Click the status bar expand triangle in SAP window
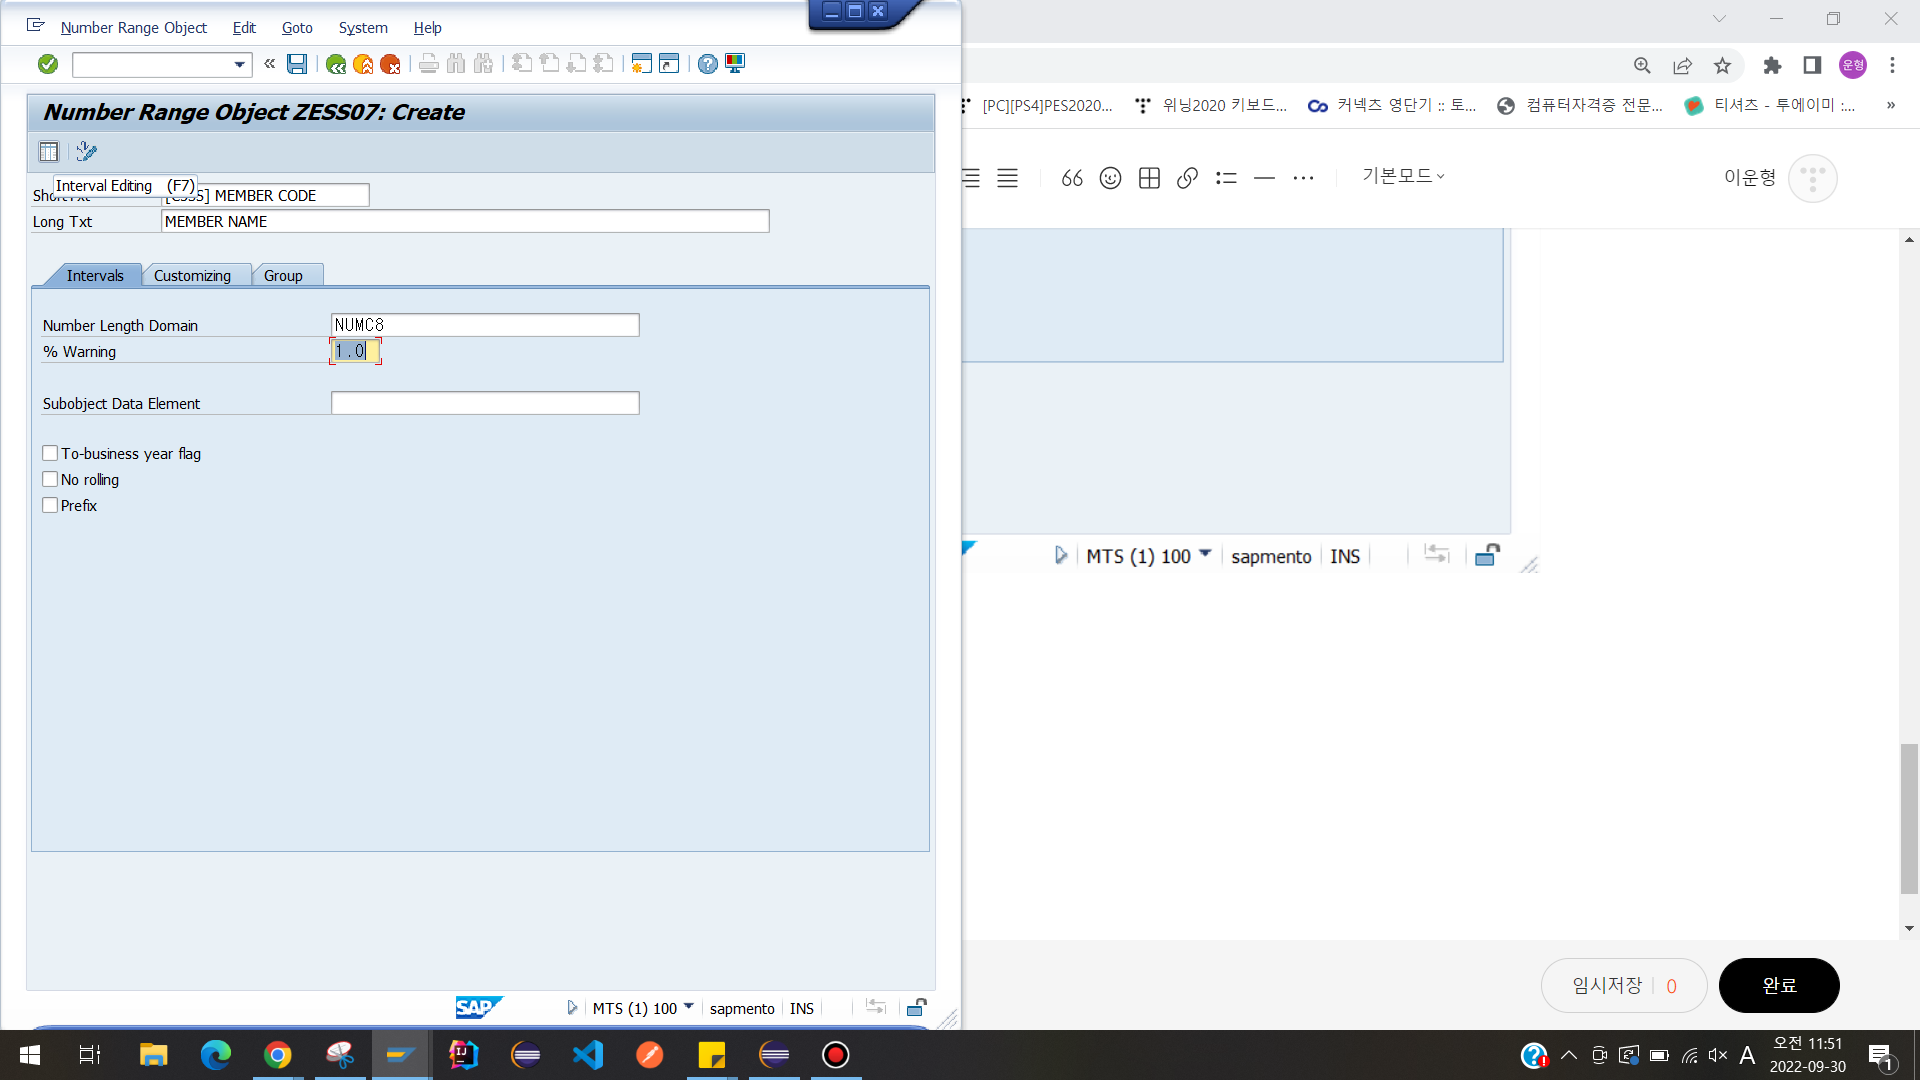Screen dimensions: 1920x1080 (572, 1008)
